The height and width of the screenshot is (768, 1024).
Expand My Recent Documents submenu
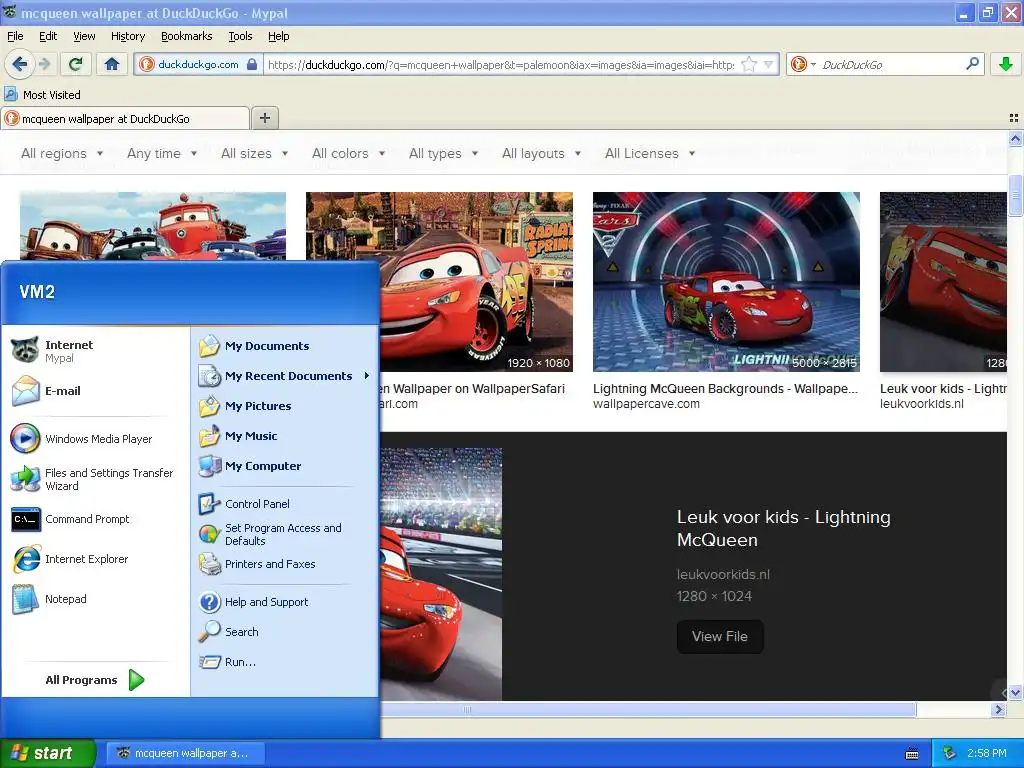point(285,376)
